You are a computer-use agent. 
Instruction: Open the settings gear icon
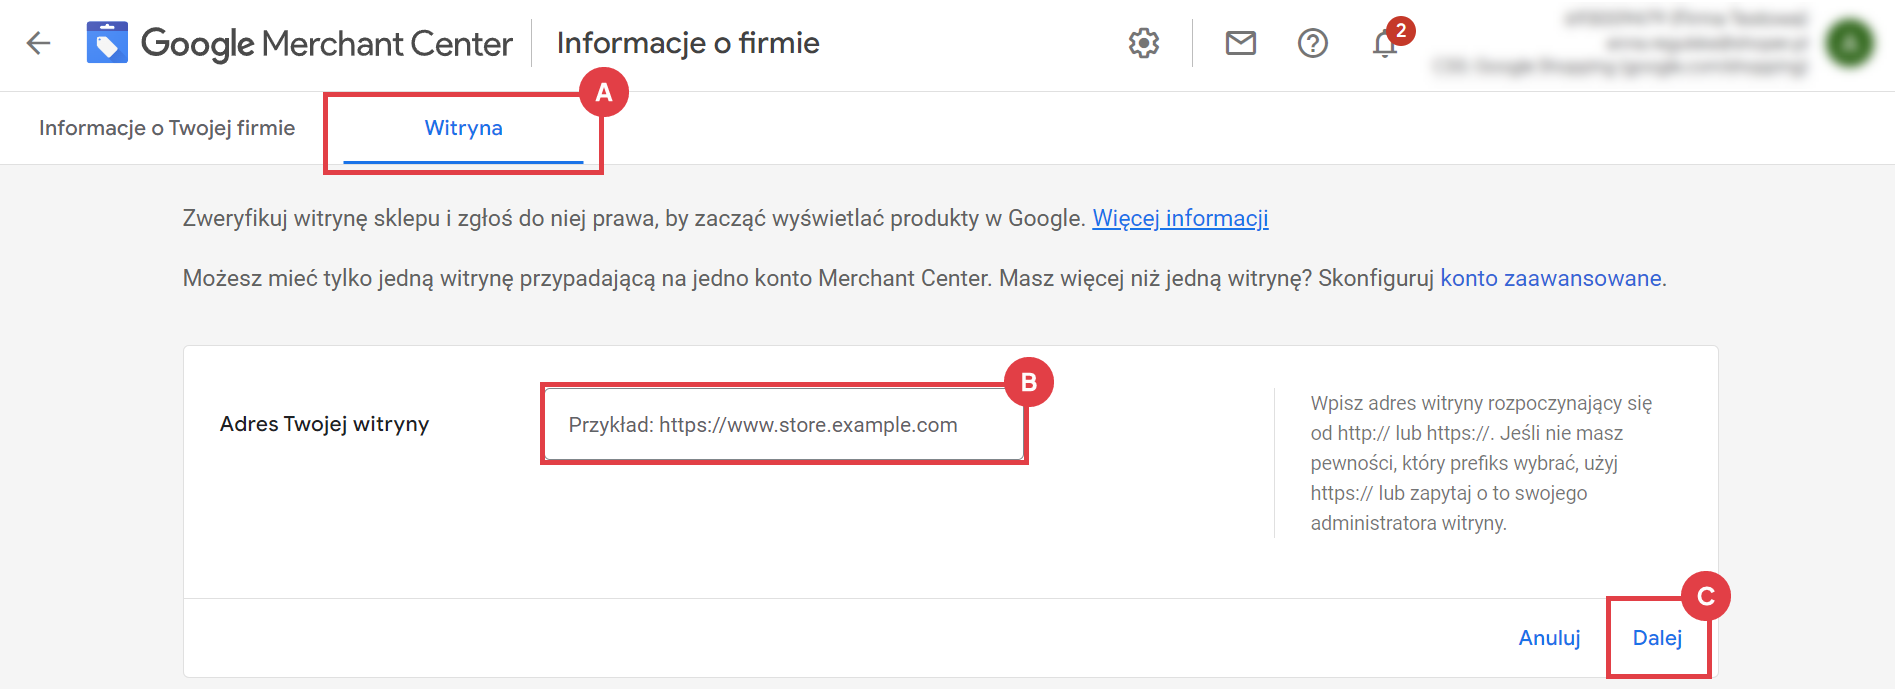coord(1144,43)
